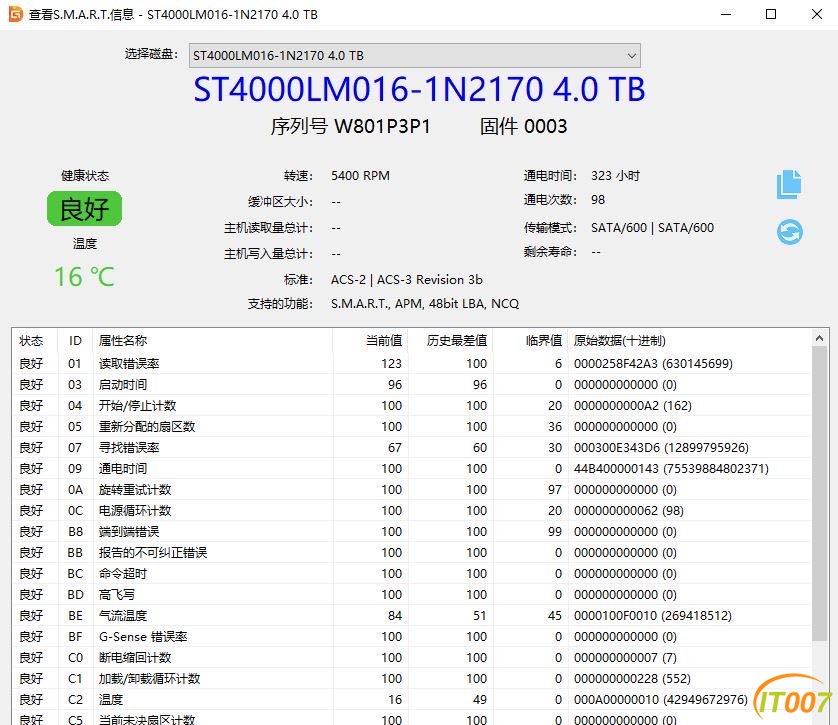Click the dropdown arrow of disk selector

pos(631,56)
